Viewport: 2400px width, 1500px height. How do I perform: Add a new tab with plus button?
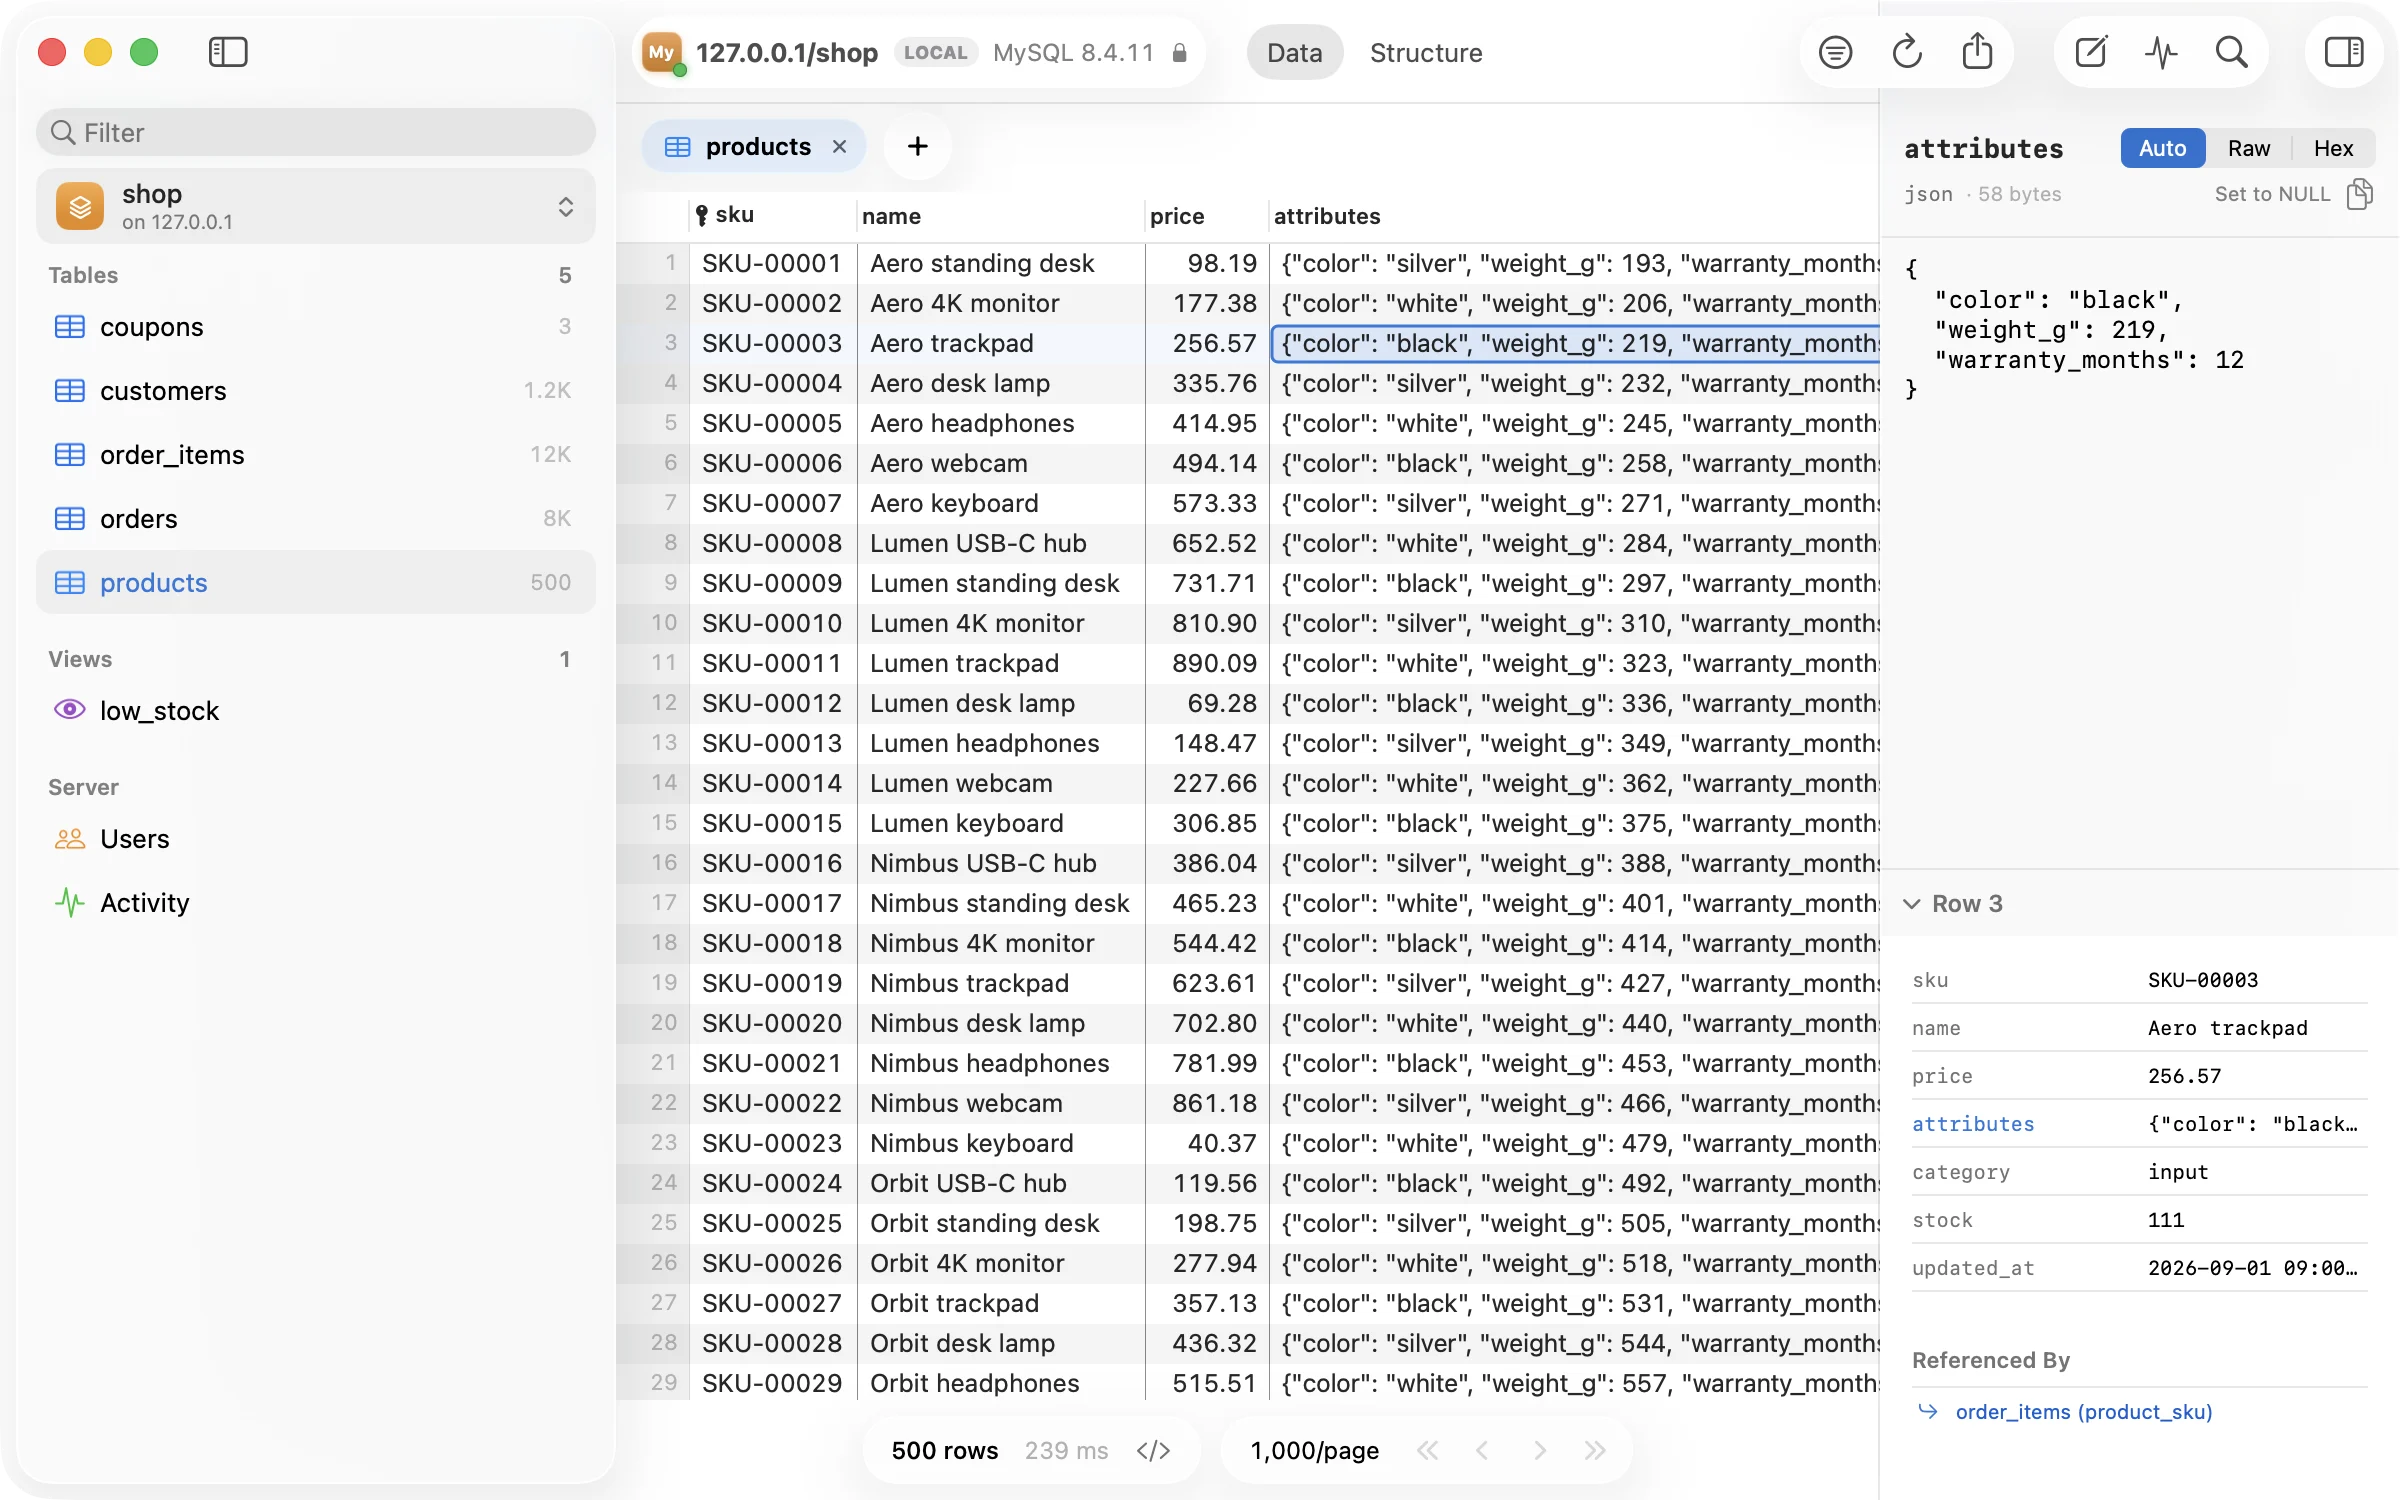coord(917,147)
